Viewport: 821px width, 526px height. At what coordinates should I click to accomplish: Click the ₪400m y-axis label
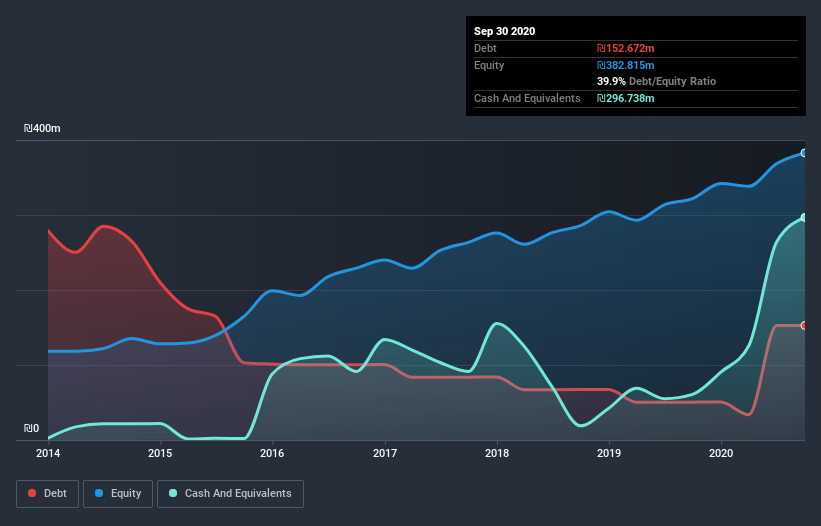(x=42, y=129)
